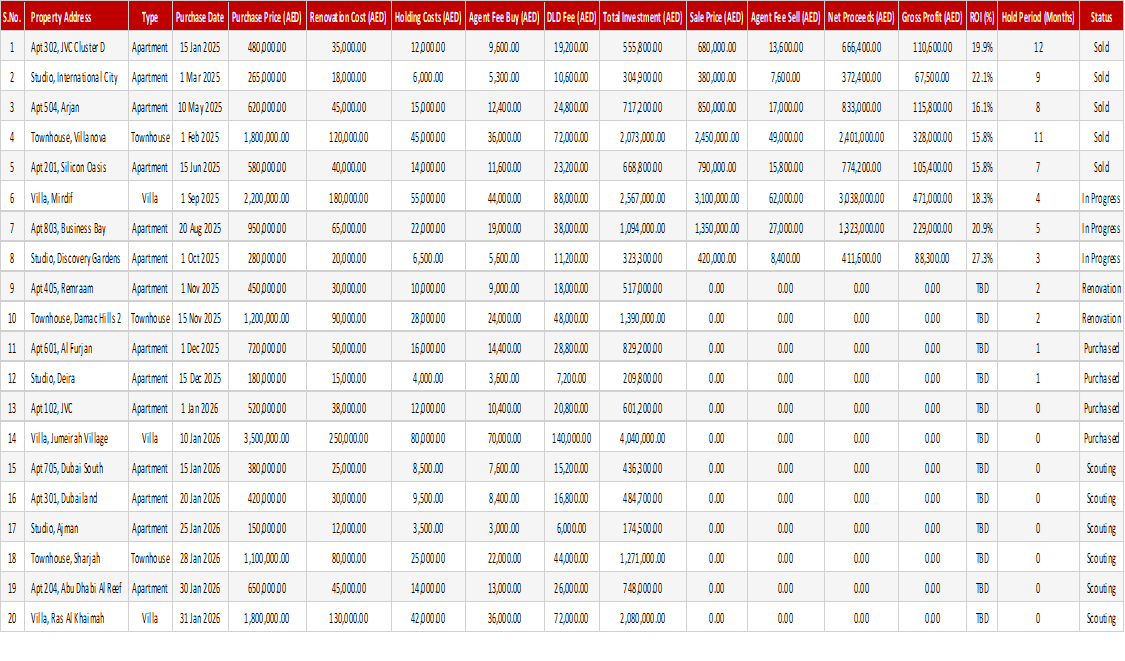The width and height of the screenshot is (1125, 661).
Task: Select purchase date '15 Jan 2025'
Action: click(200, 47)
